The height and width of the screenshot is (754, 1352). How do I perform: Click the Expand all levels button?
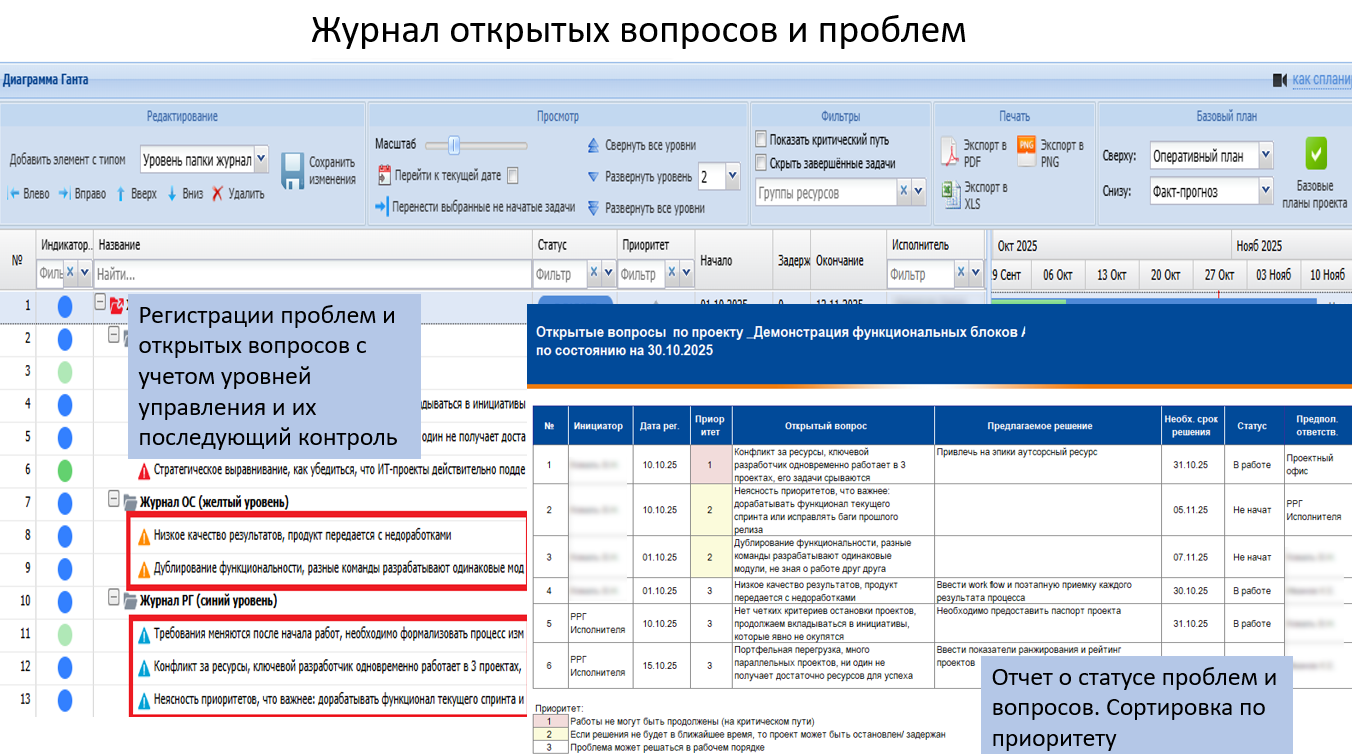coord(593,208)
